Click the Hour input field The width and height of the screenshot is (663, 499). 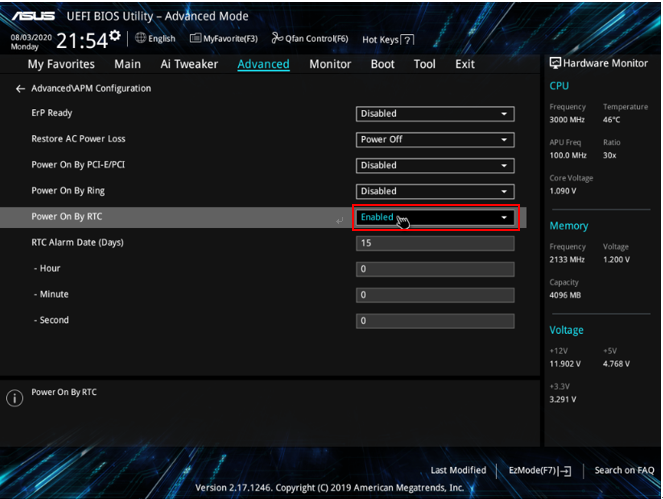(x=435, y=269)
